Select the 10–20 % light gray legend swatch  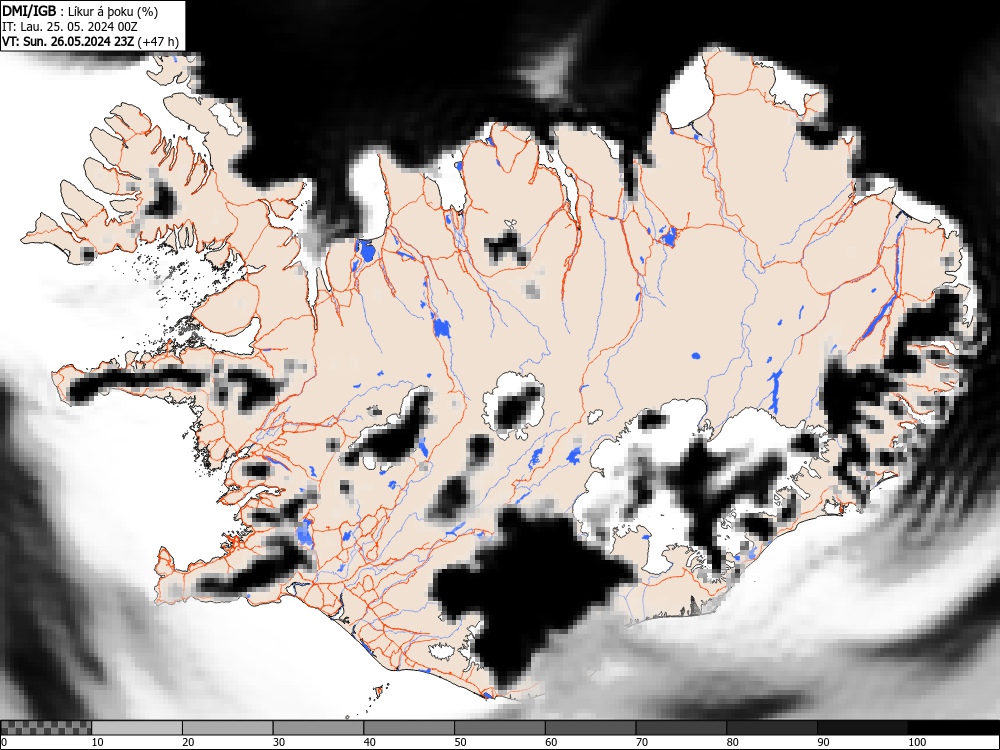coord(137,728)
